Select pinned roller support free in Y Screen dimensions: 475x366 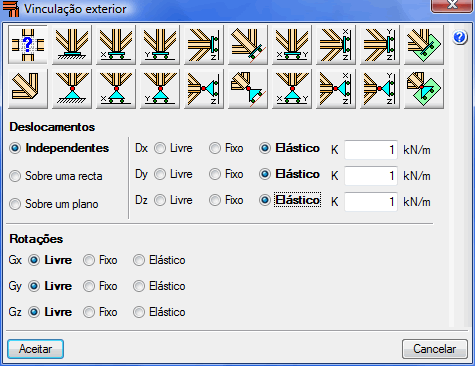pyautogui.click(x=160, y=88)
